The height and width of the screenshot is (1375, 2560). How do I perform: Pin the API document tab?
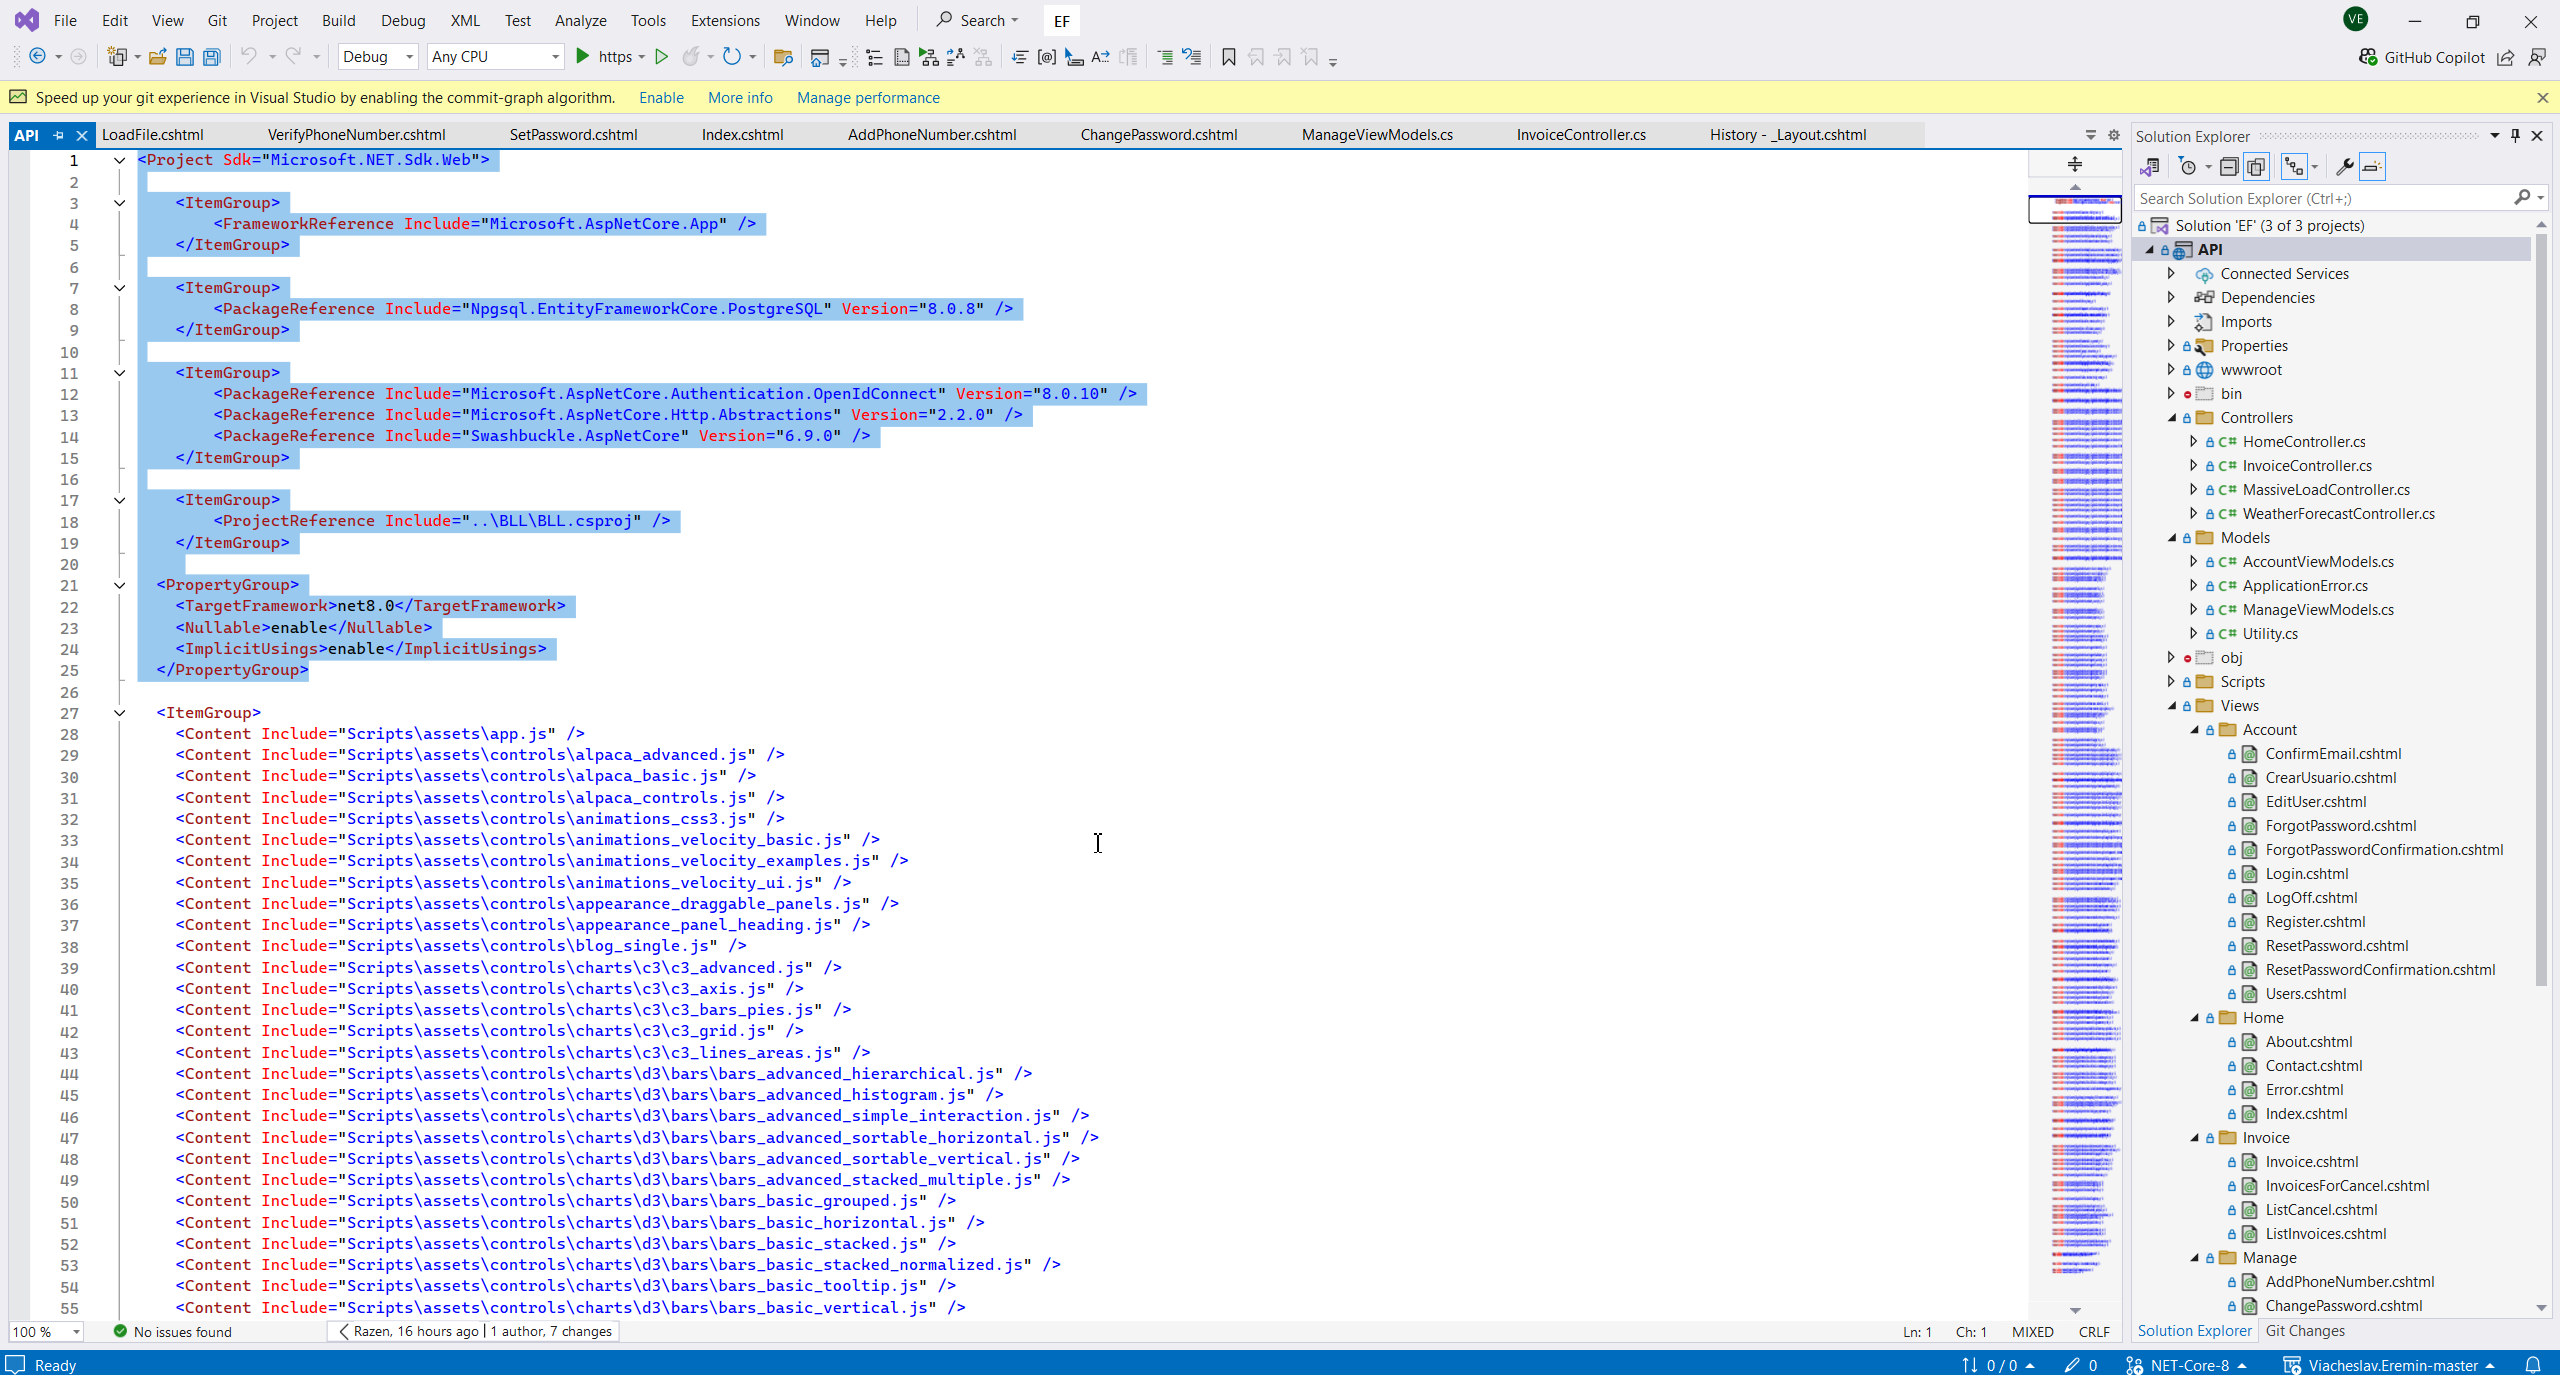click(59, 135)
